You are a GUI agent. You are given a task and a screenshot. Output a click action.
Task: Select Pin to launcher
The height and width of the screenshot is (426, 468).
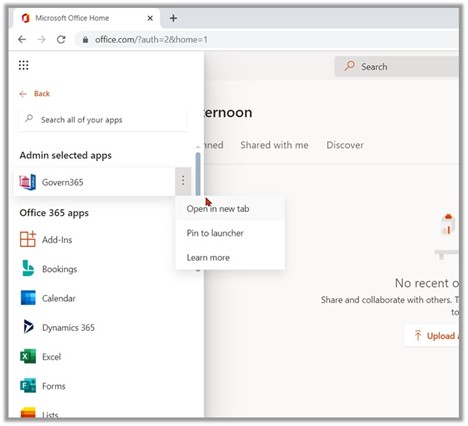(230, 233)
